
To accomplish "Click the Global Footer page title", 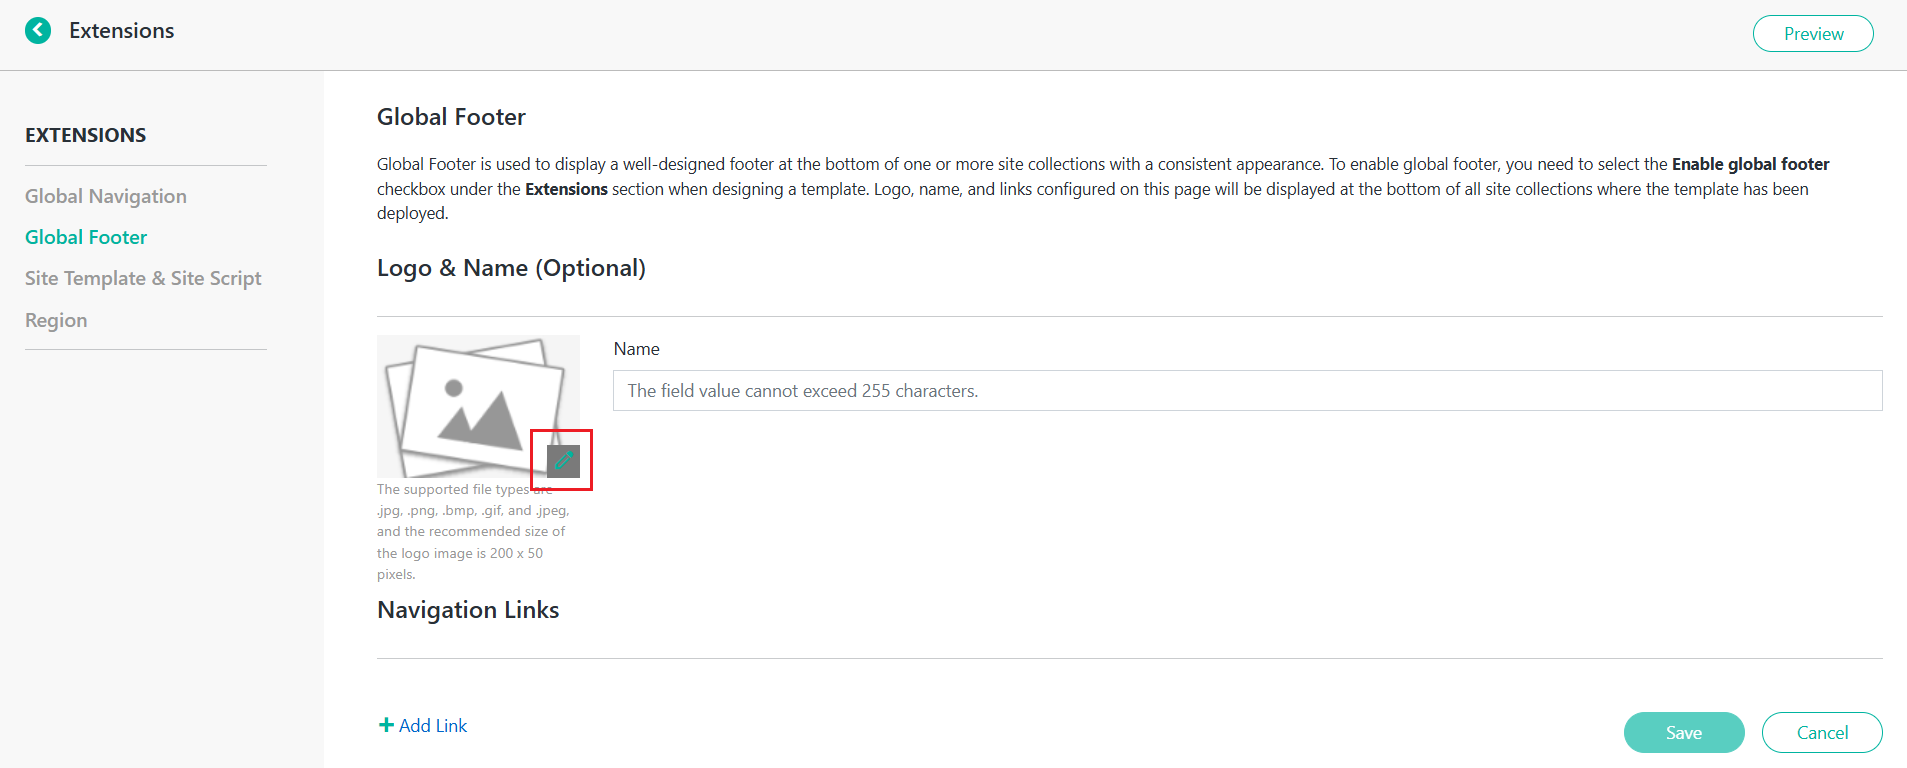I will (x=451, y=116).
